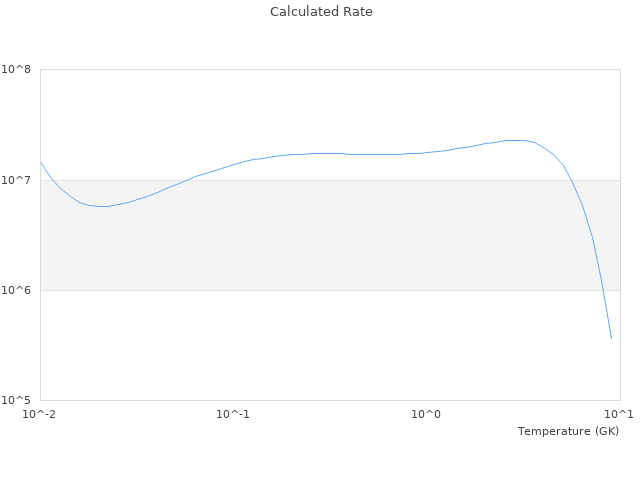Select the 10^6 y-axis tick label

[17, 290]
